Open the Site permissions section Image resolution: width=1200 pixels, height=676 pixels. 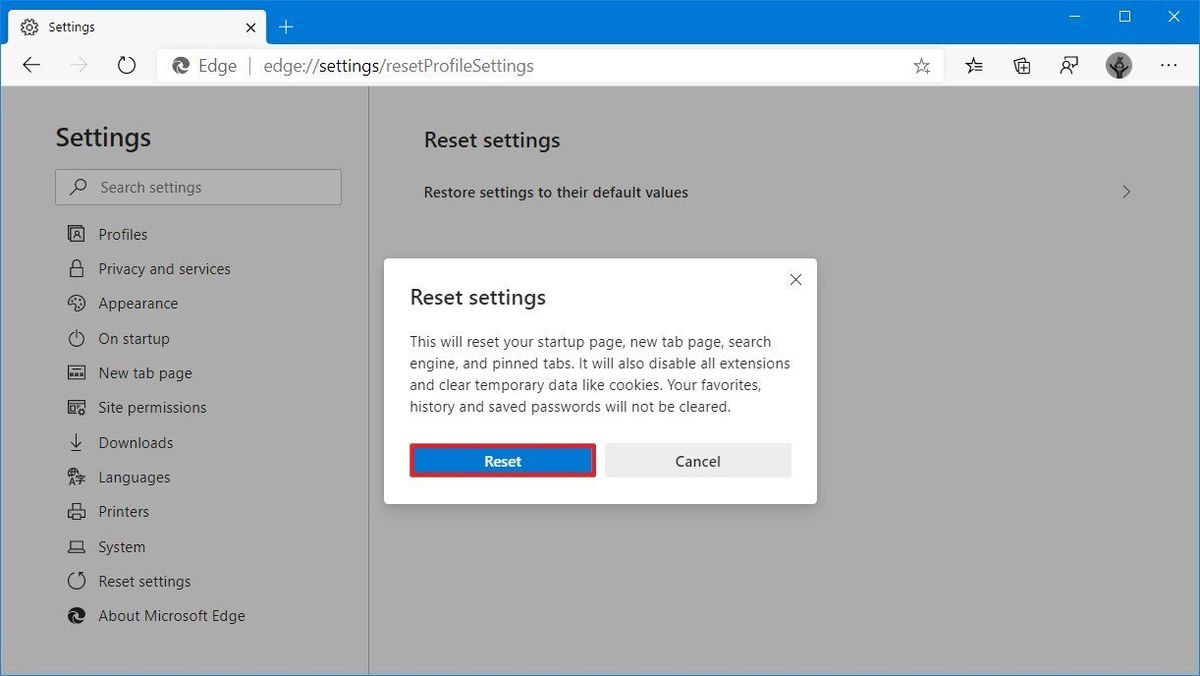tap(152, 407)
